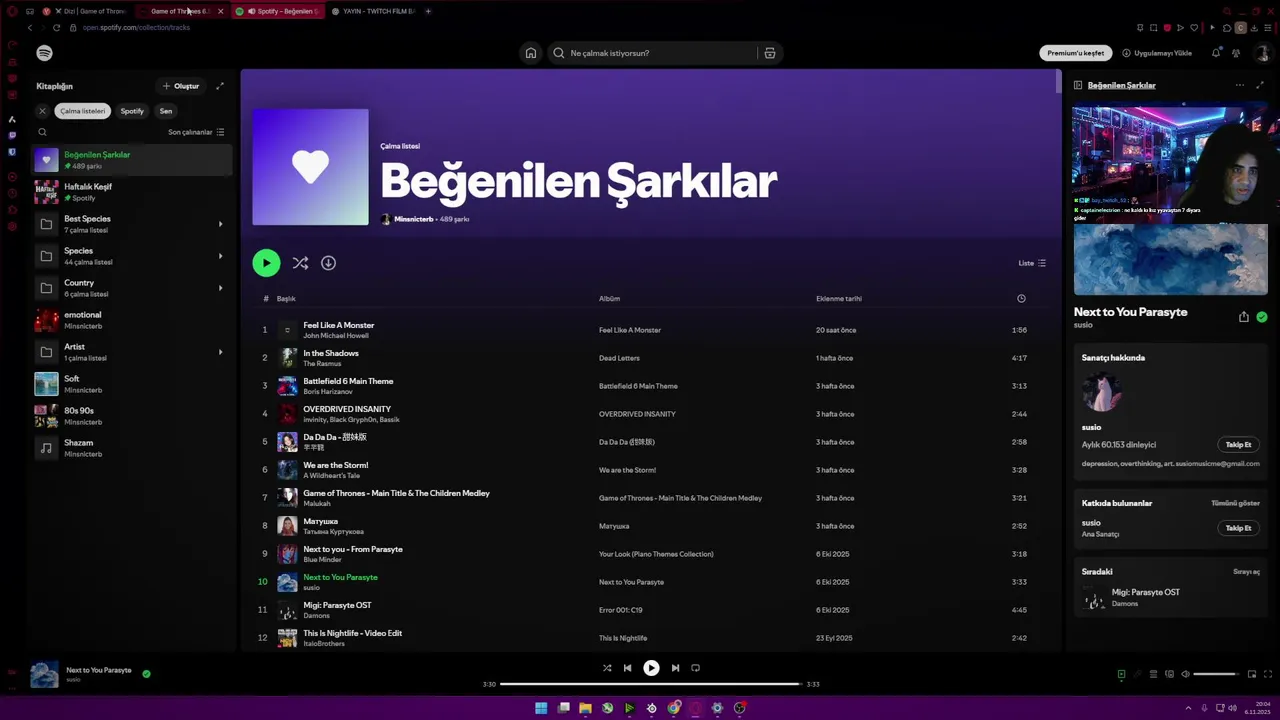This screenshot has width=1280, height=720.
Task: Open more options in Now Playing panel
Action: coord(1240,85)
